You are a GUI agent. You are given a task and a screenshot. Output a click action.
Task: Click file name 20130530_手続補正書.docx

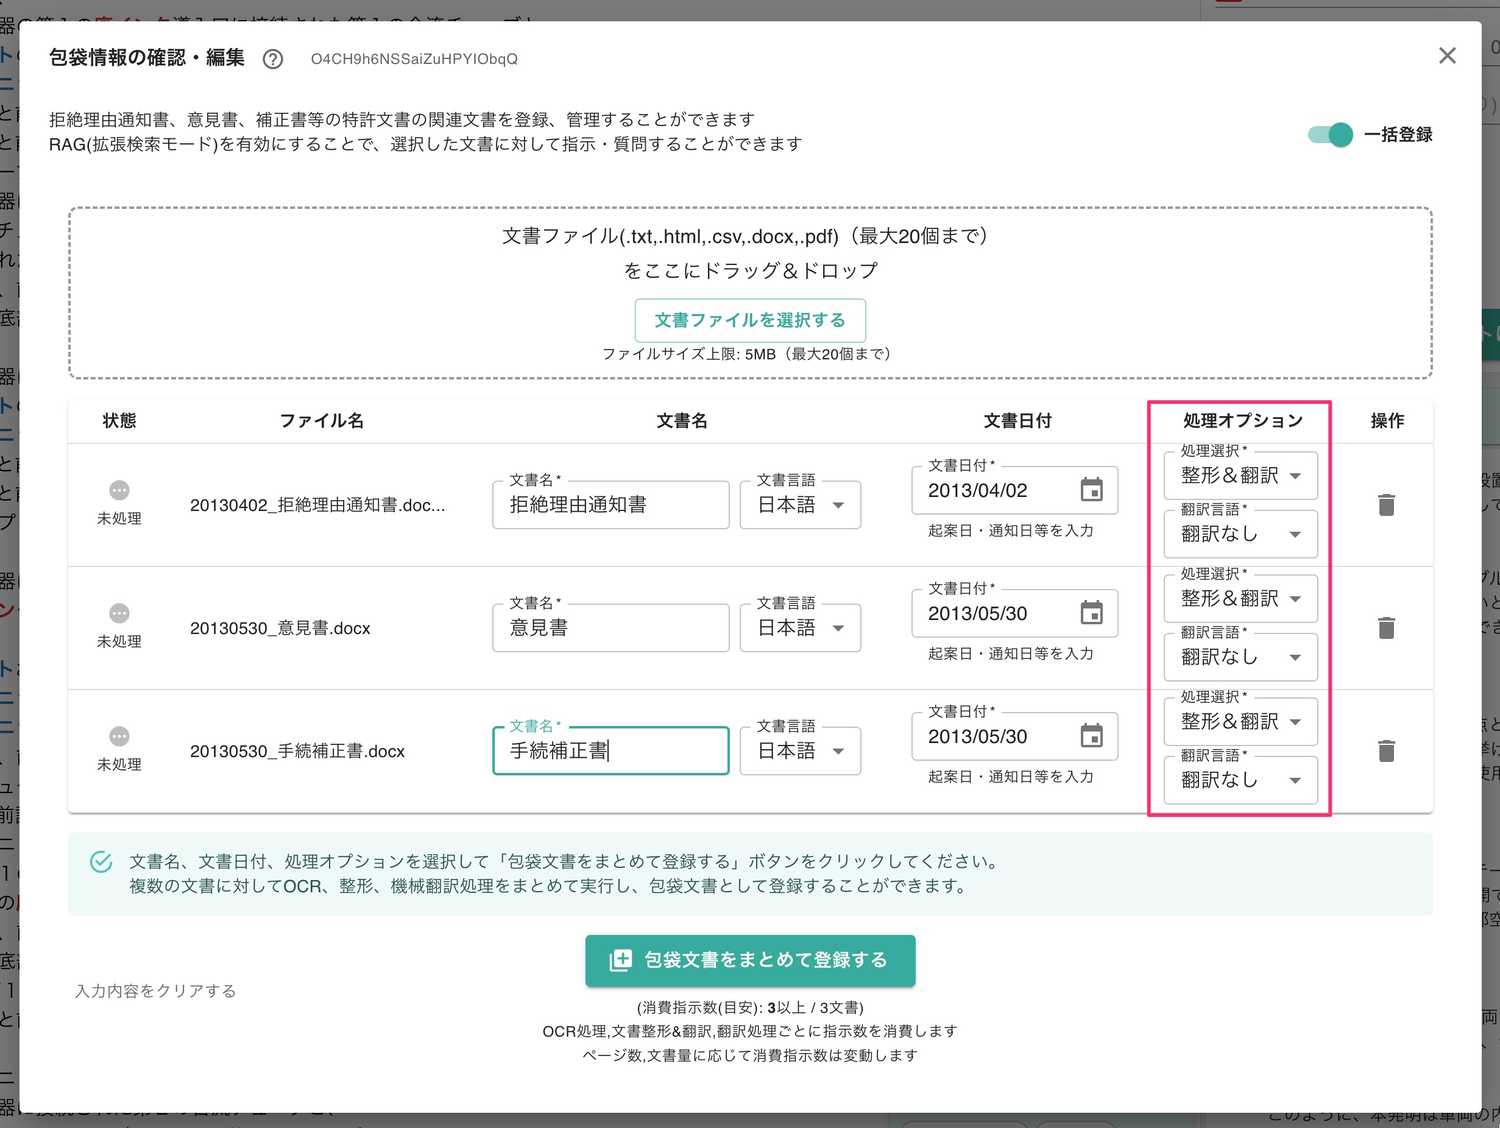(x=297, y=751)
